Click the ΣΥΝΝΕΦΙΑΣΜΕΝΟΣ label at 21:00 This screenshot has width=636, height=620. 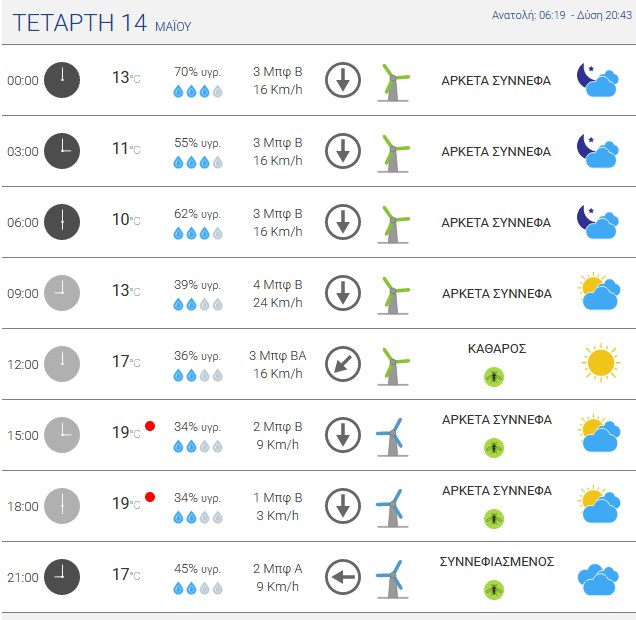(497, 562)
